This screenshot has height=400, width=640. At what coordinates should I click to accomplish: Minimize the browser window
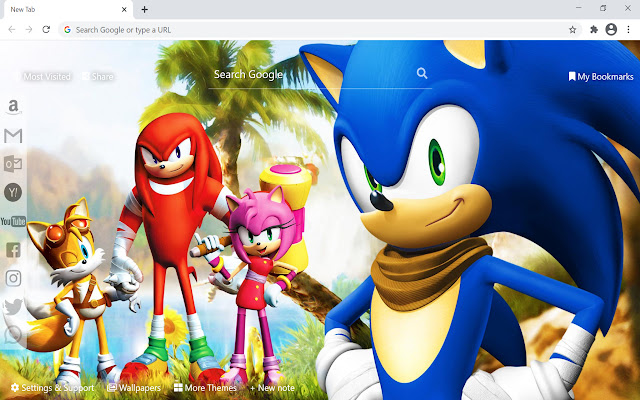[579, 8]
